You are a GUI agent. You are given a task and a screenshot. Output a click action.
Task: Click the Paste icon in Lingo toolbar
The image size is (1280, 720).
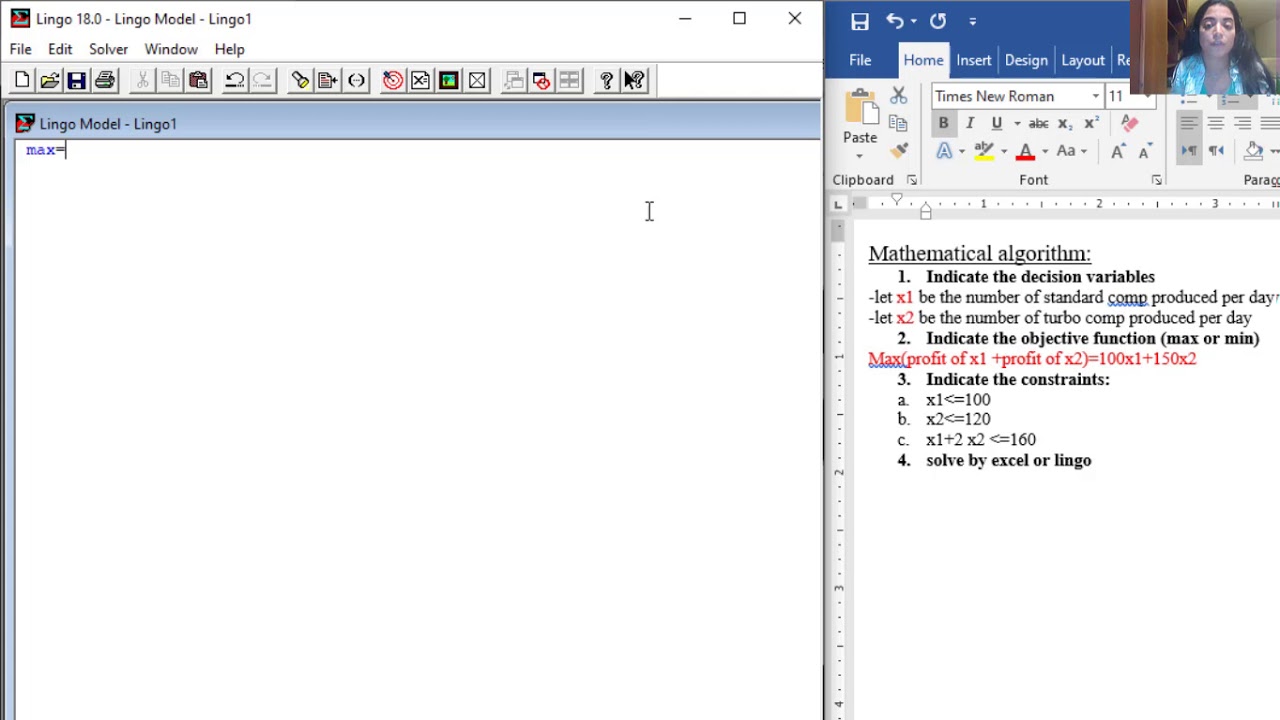point(198,81)
